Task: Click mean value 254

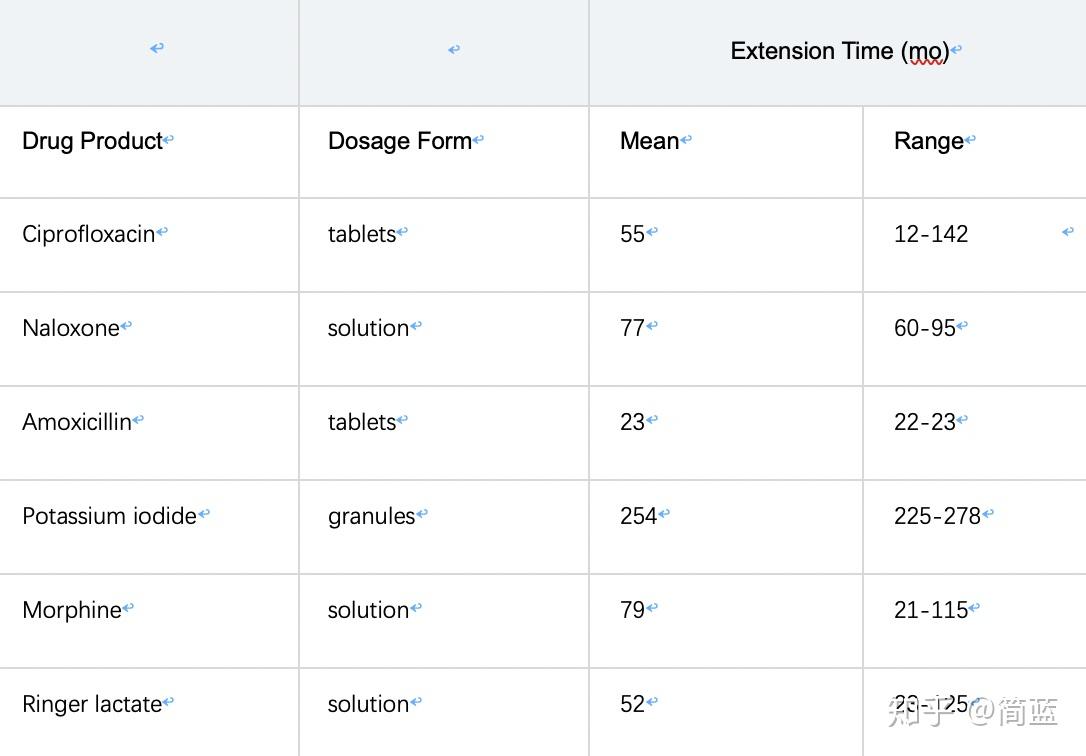Action: pyautogui.click(x=638, y=516)
